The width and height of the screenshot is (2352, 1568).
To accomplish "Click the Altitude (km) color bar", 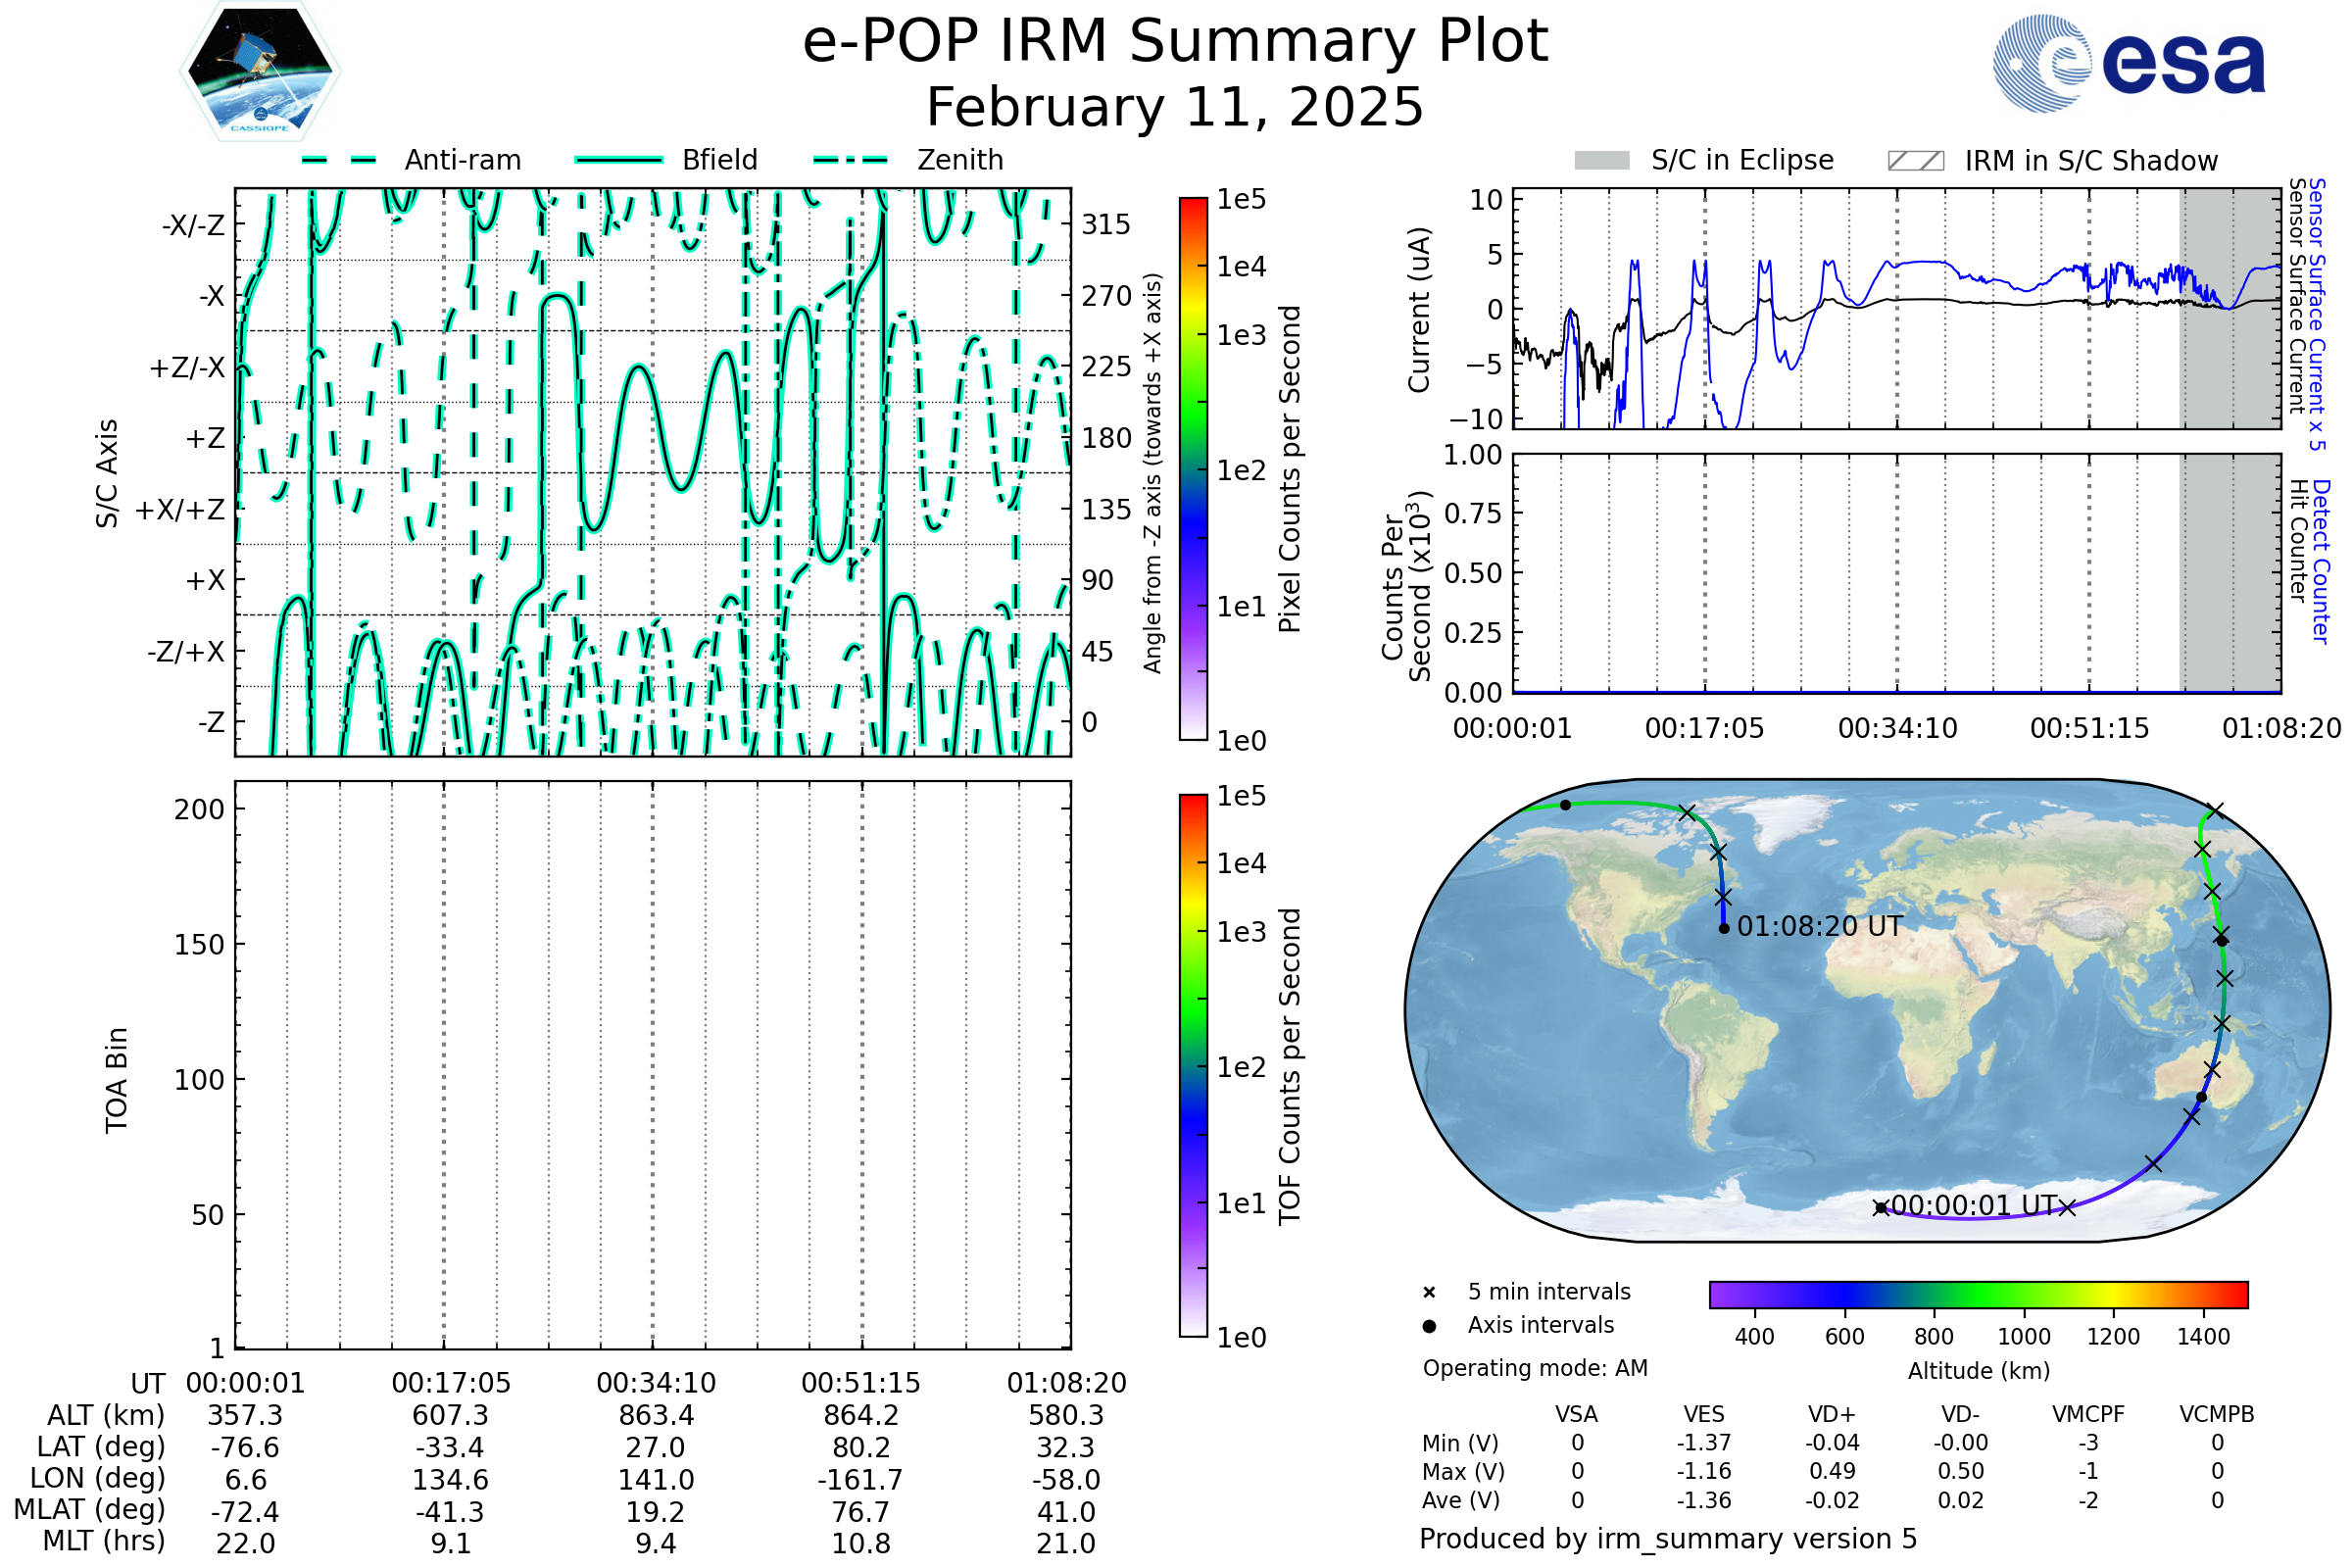I will pyautogui.click(x=1978, y=1294).
